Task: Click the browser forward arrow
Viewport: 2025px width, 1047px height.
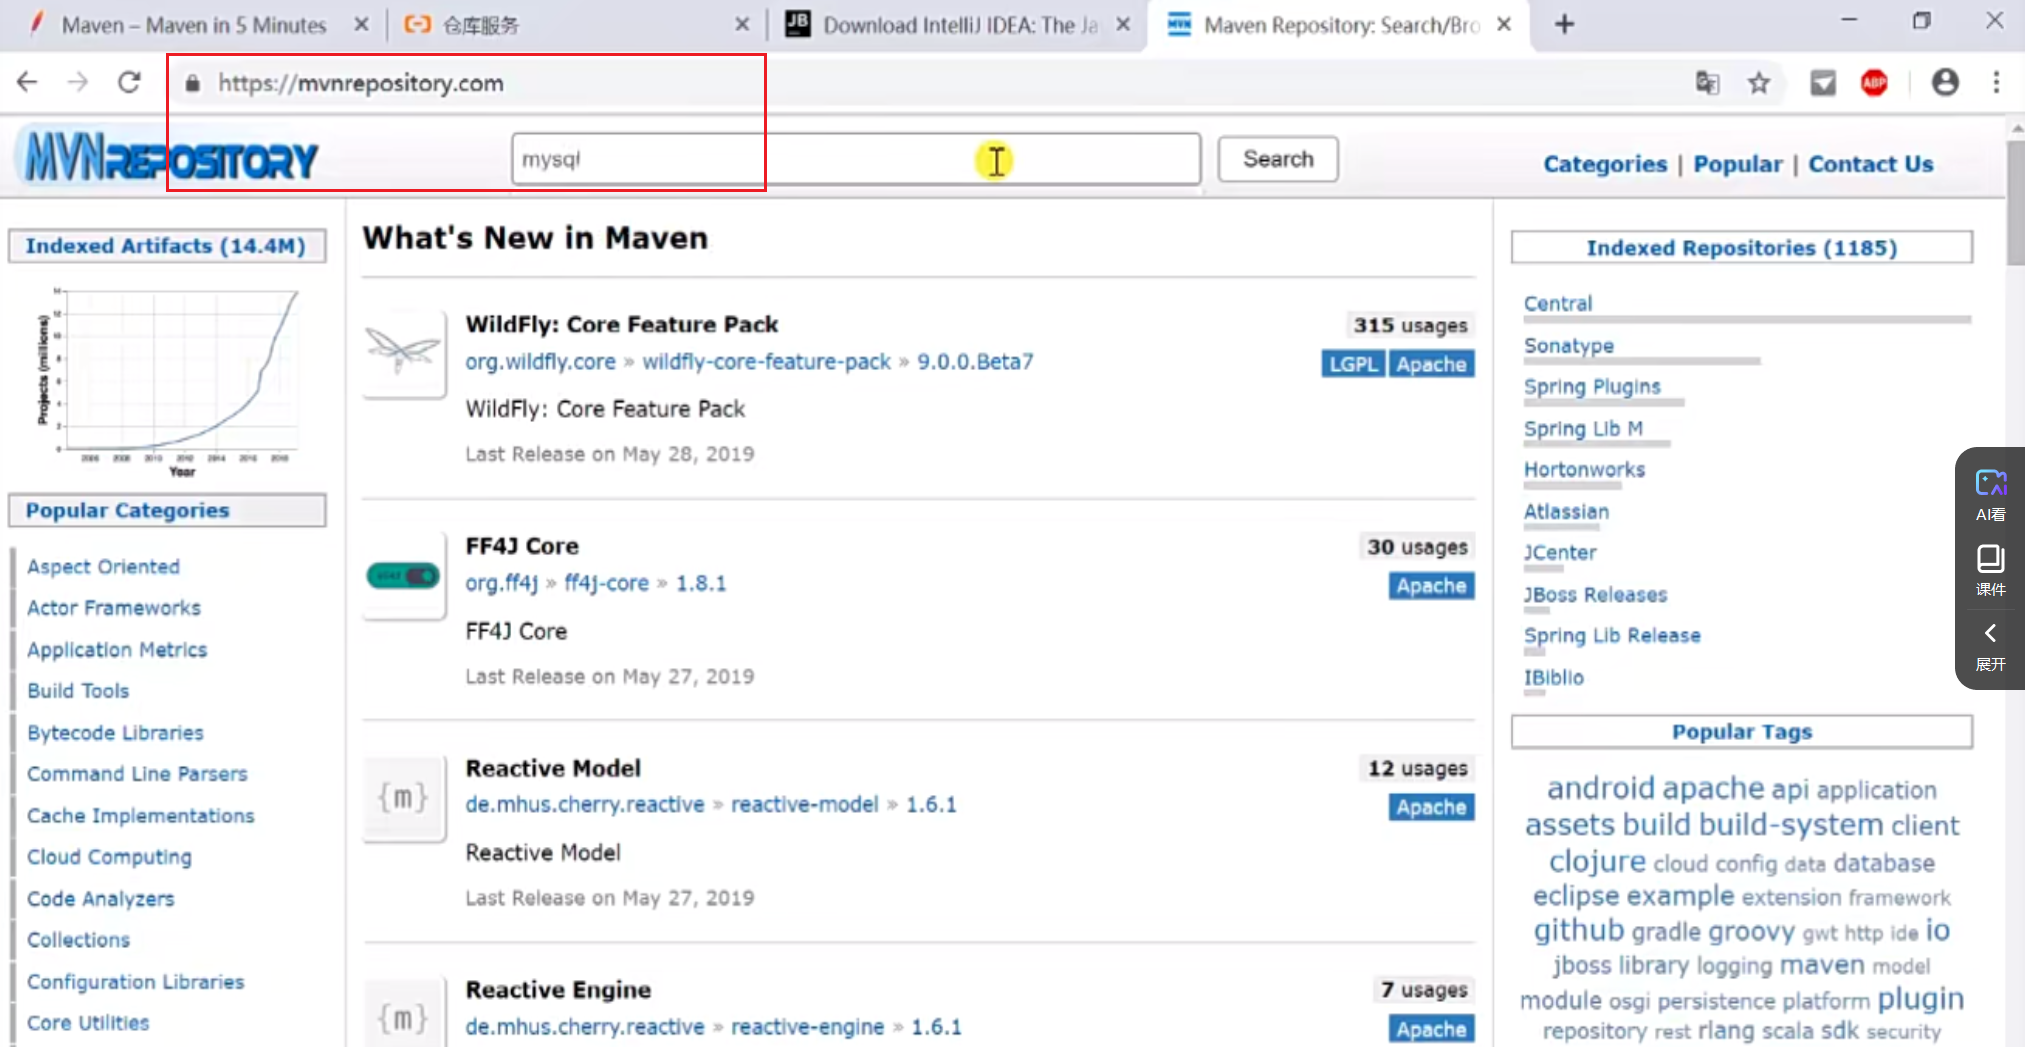Action: pyautogui.click(x=77, y=82)
